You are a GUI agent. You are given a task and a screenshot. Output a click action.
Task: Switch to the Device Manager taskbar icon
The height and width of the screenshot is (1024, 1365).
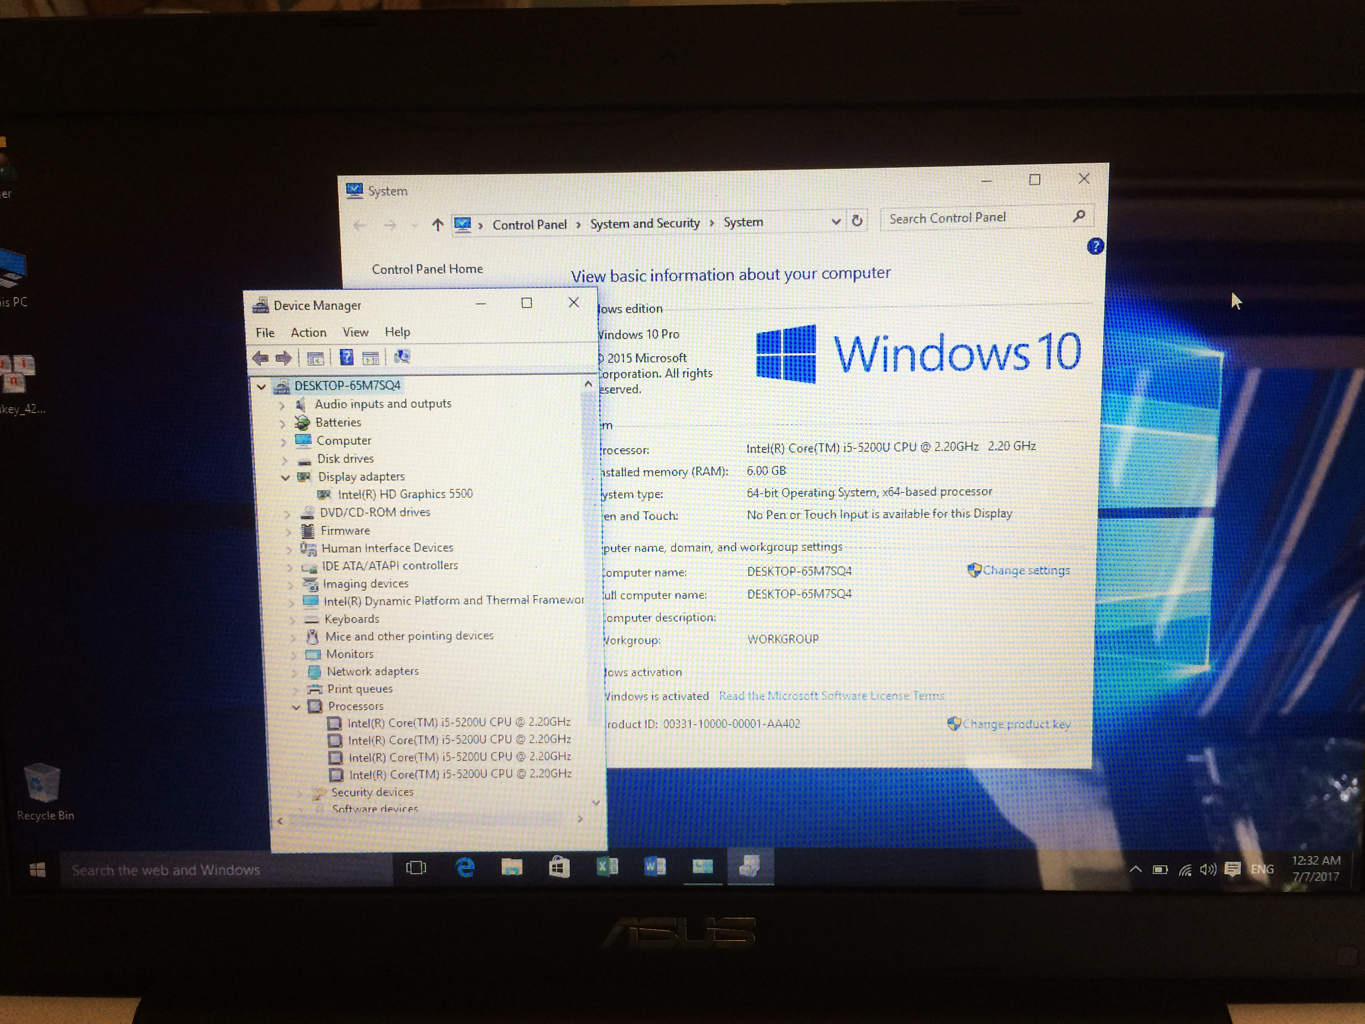click(x=750, y=866)
